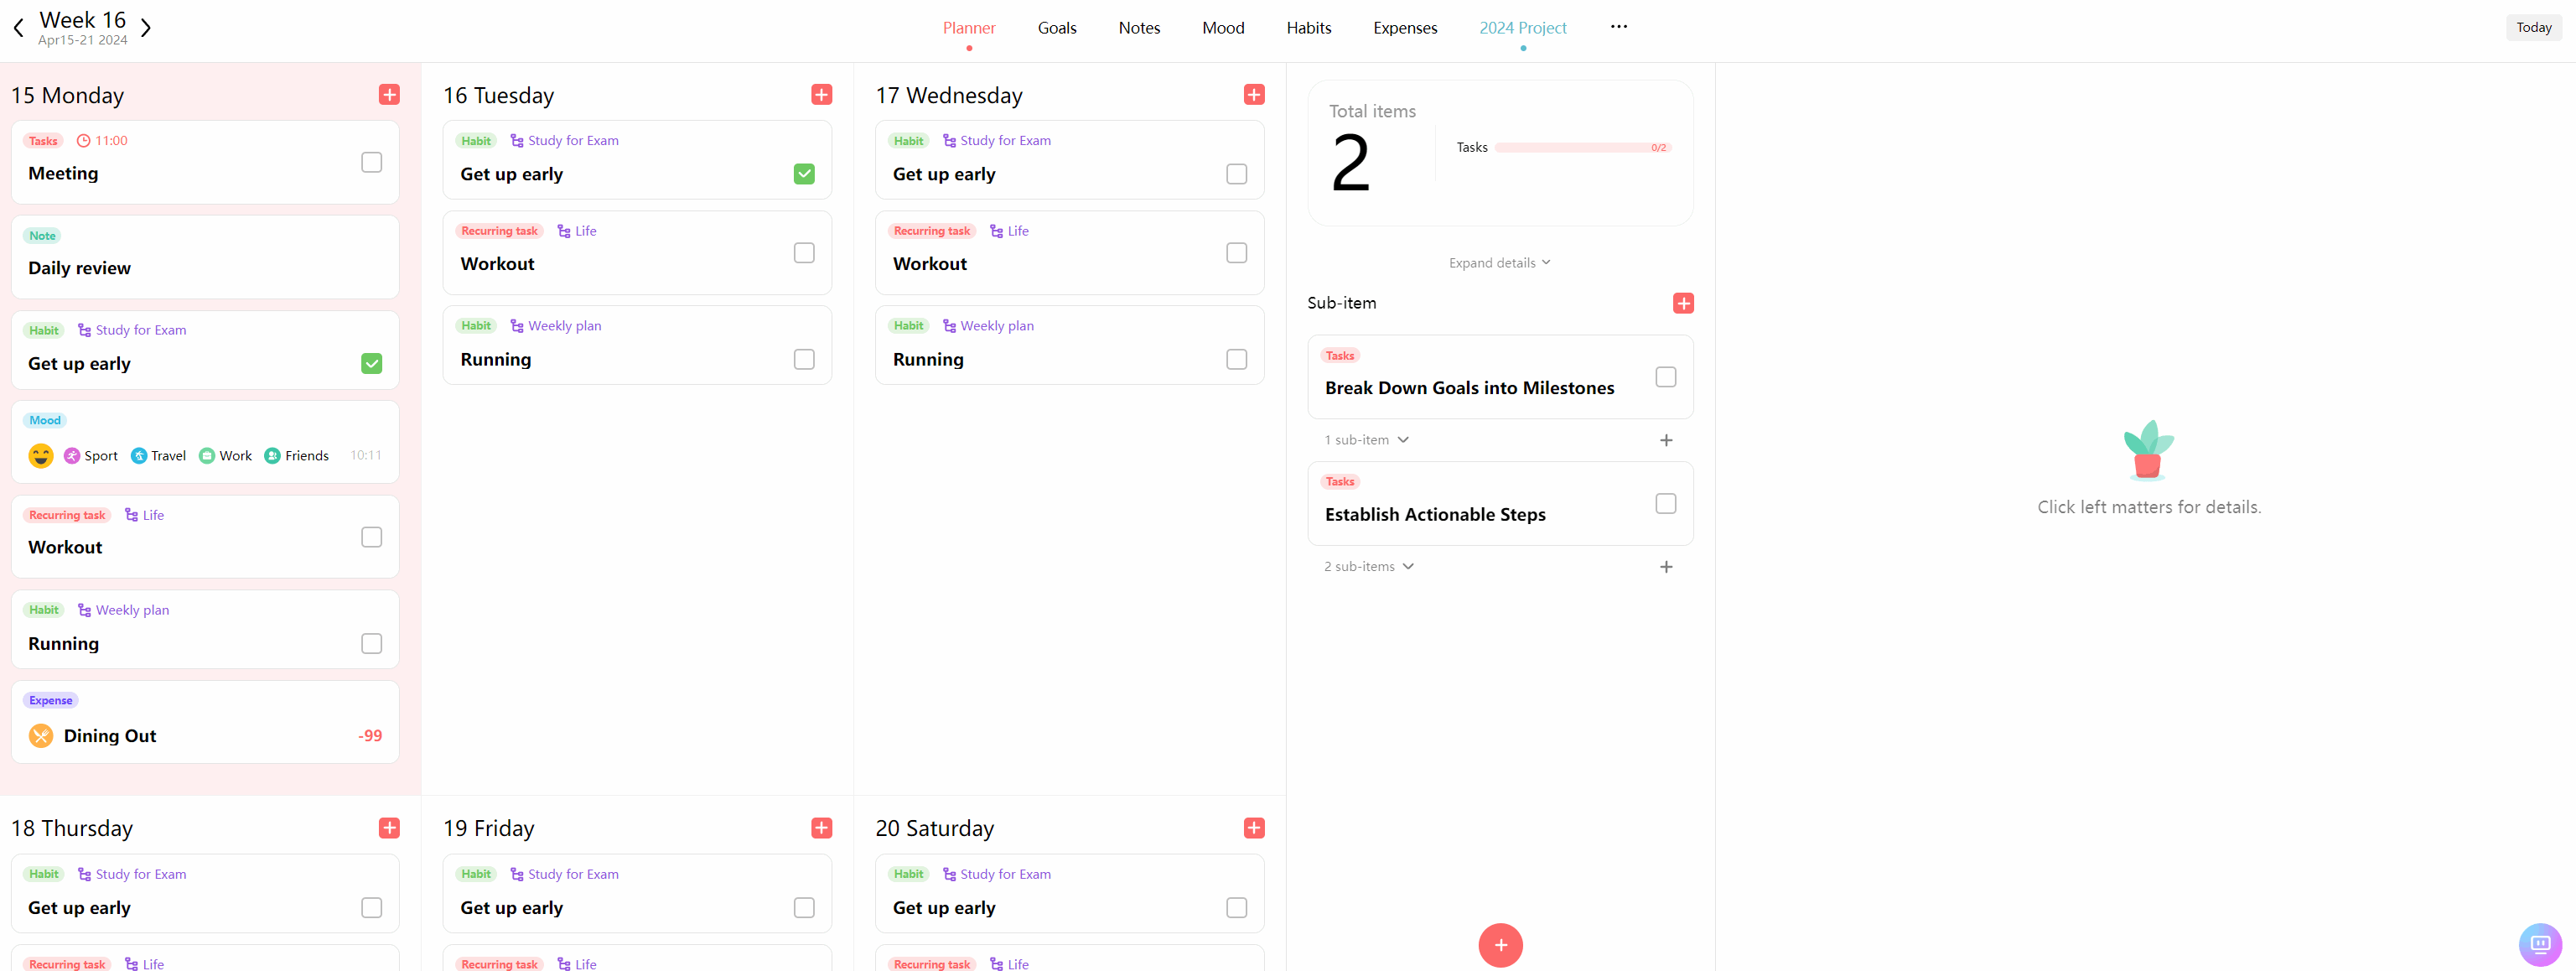Click the -99 expense amount

pyautogui.click(x=370, y=736)
